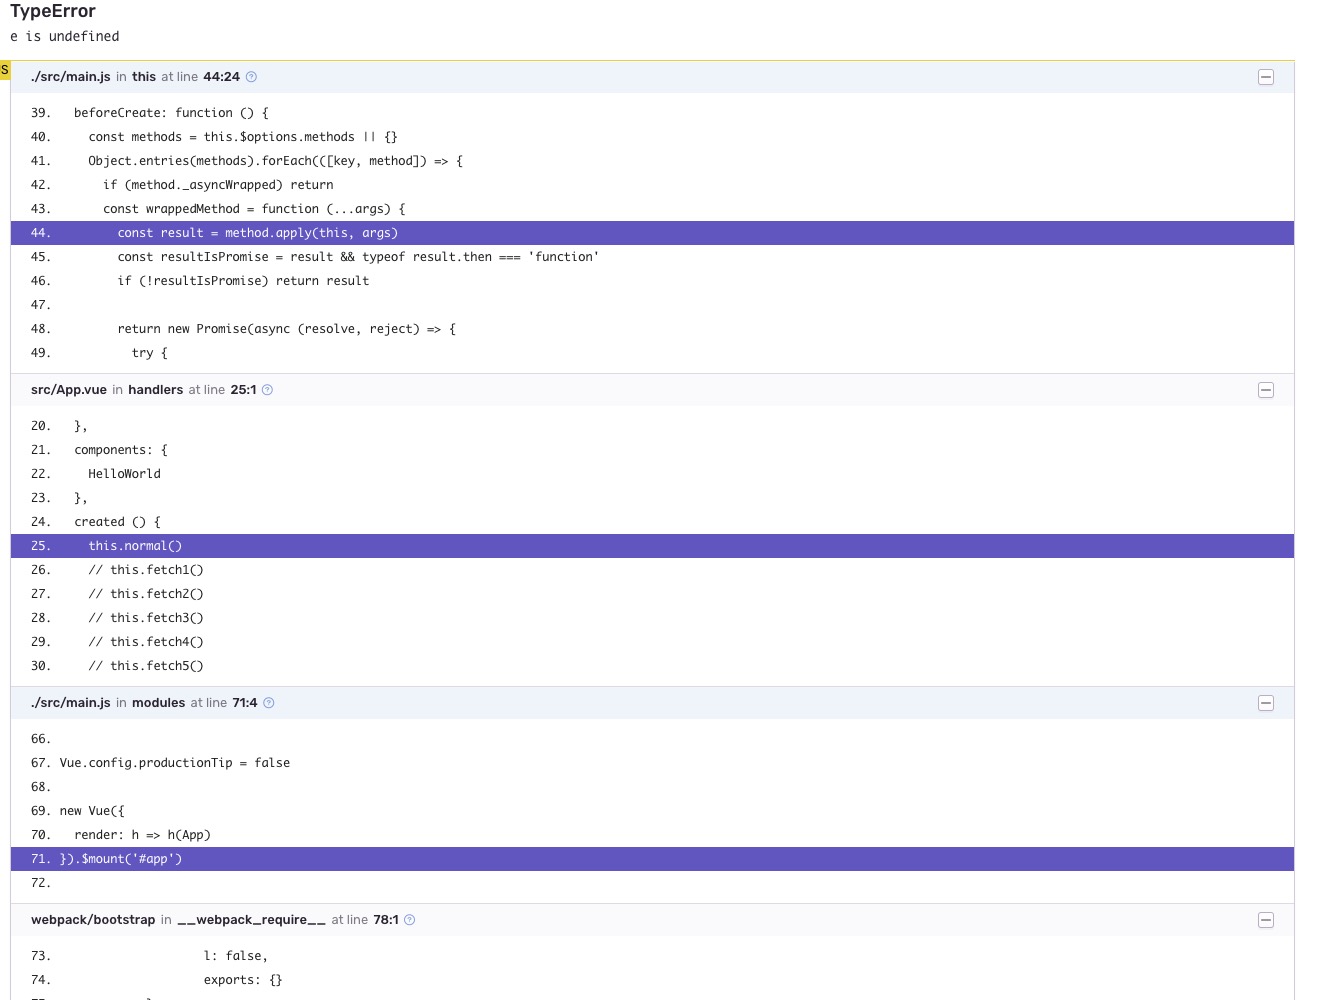
Task: Collapse the ./src/main.js line 44:24 frame
Action: coord(1266,77)
